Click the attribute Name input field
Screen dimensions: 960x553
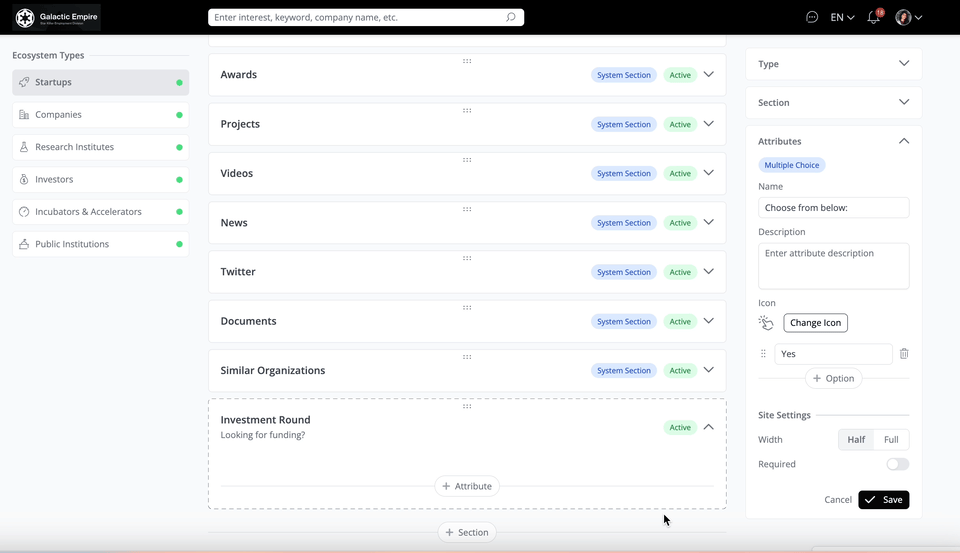click(x=833, y=208)
